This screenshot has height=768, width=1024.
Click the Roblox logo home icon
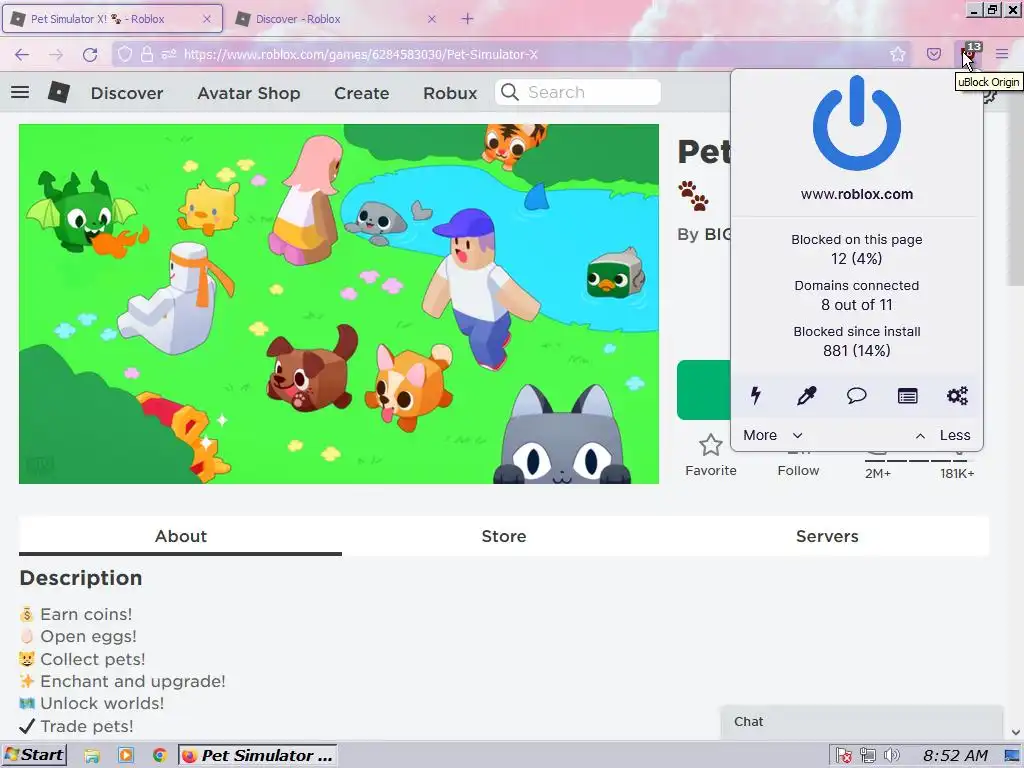[59, 92]
